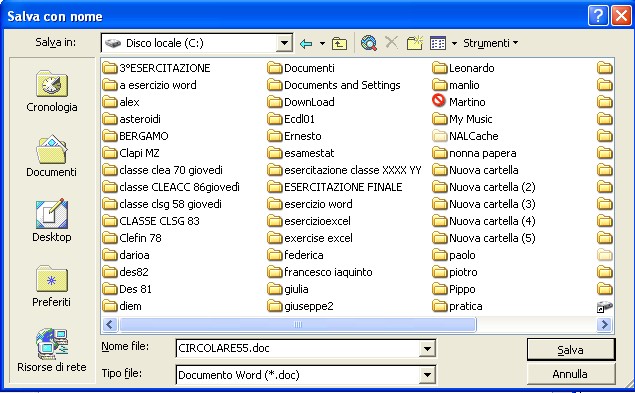Click the Views toolbar icon
Screen dimensions: 635x393
(438, 43)
